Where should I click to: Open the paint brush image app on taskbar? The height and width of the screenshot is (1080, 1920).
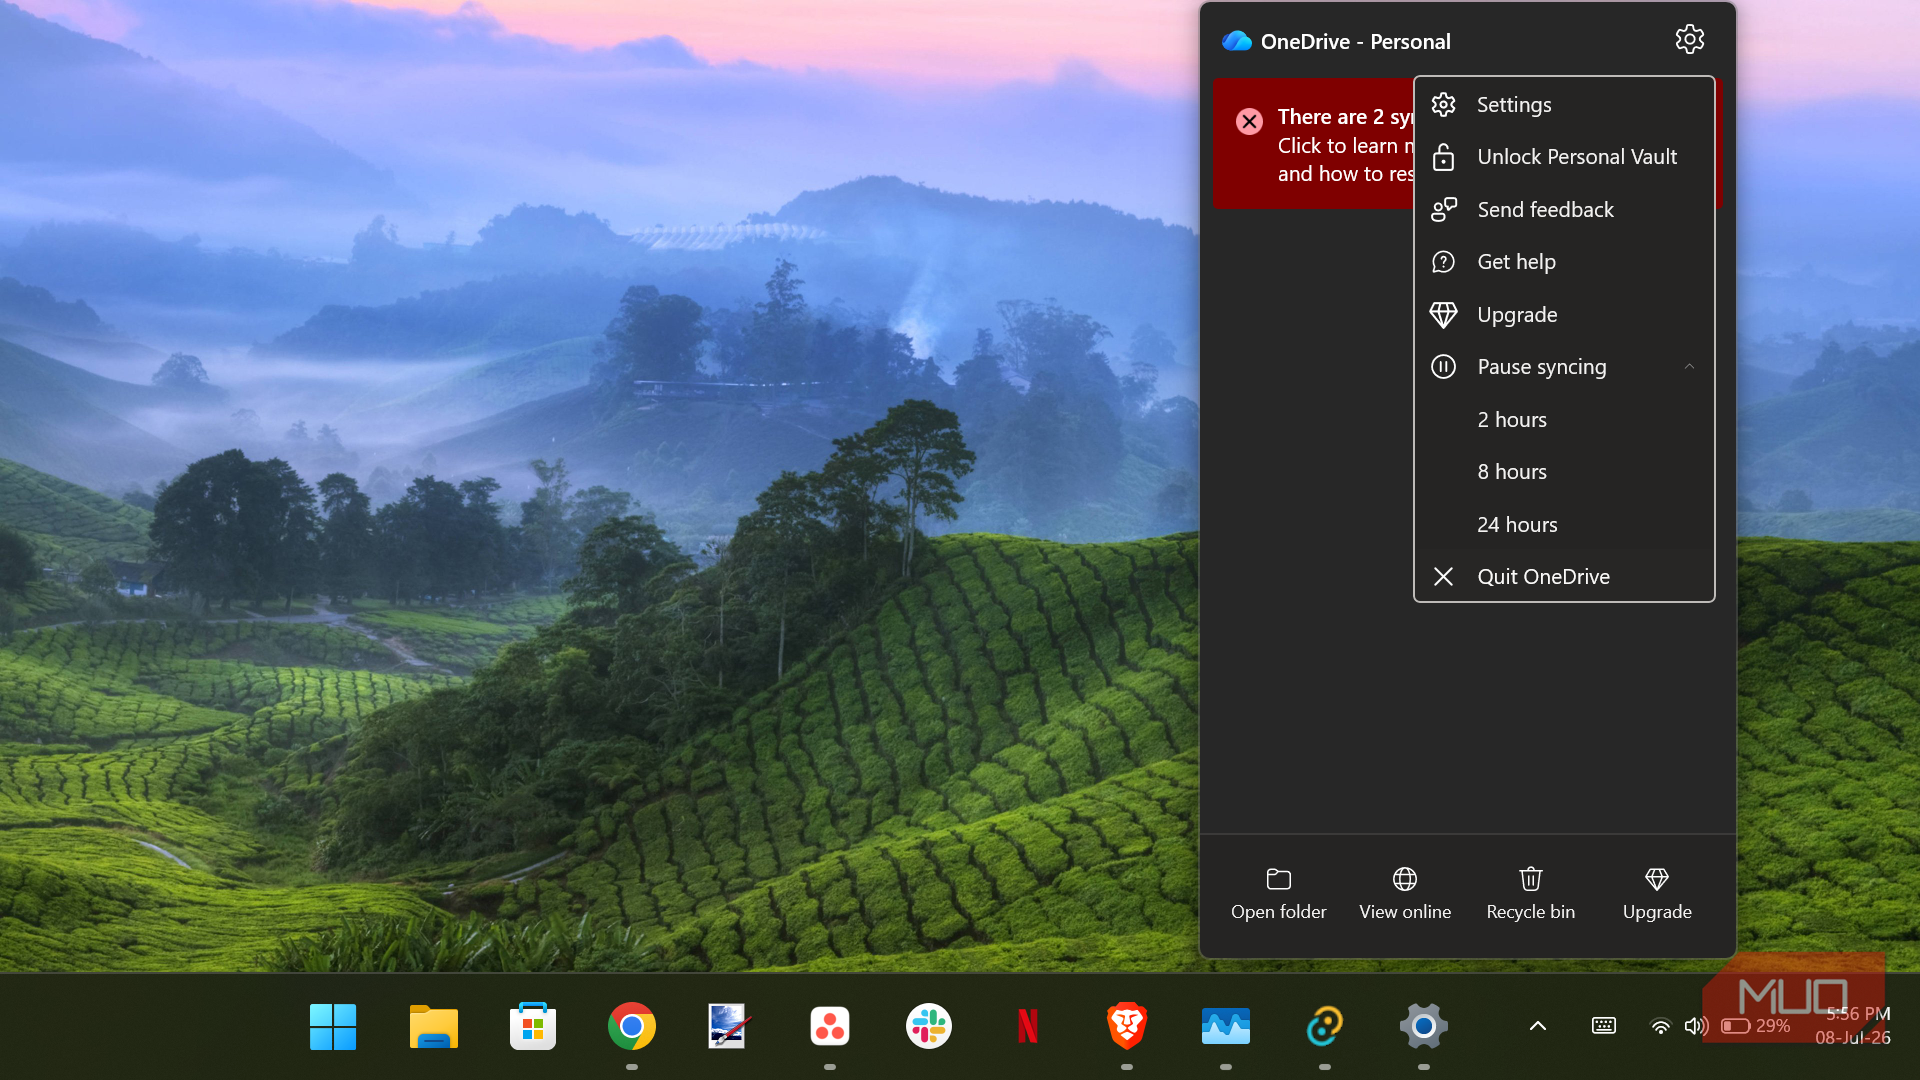730,1026
